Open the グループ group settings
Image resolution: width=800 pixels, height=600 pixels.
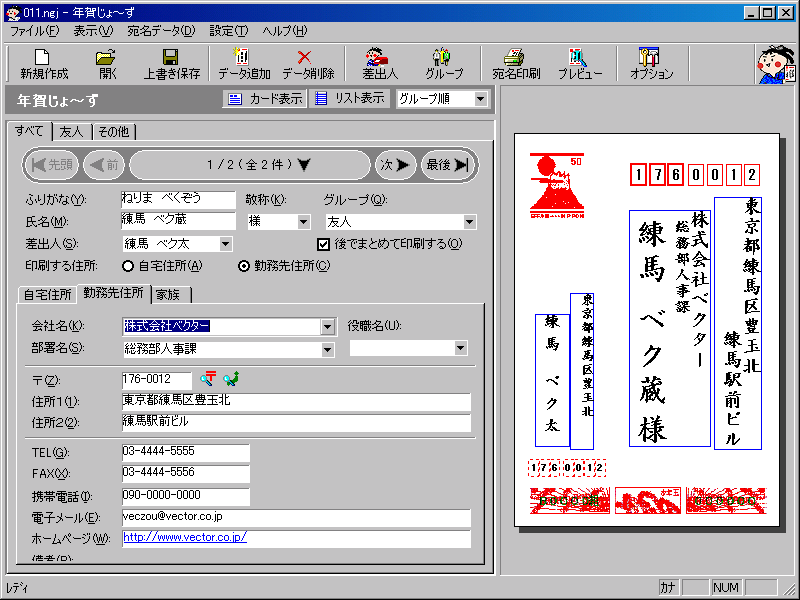(444, 64)
